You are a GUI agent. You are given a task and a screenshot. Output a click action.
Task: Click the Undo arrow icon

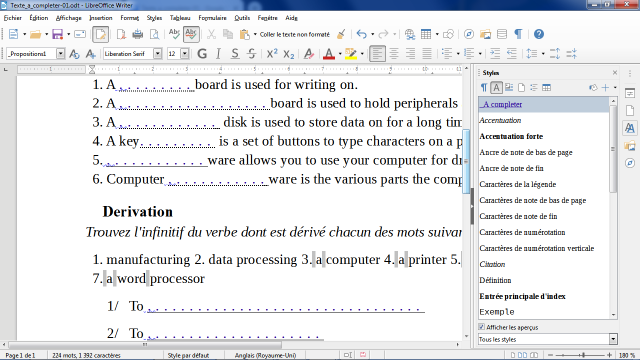[361, 34]
